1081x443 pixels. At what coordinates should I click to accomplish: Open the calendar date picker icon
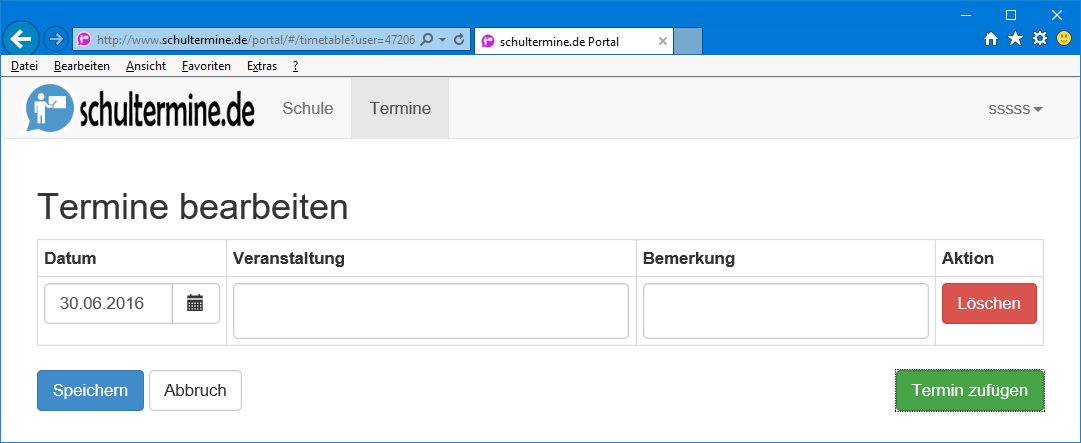196,303
